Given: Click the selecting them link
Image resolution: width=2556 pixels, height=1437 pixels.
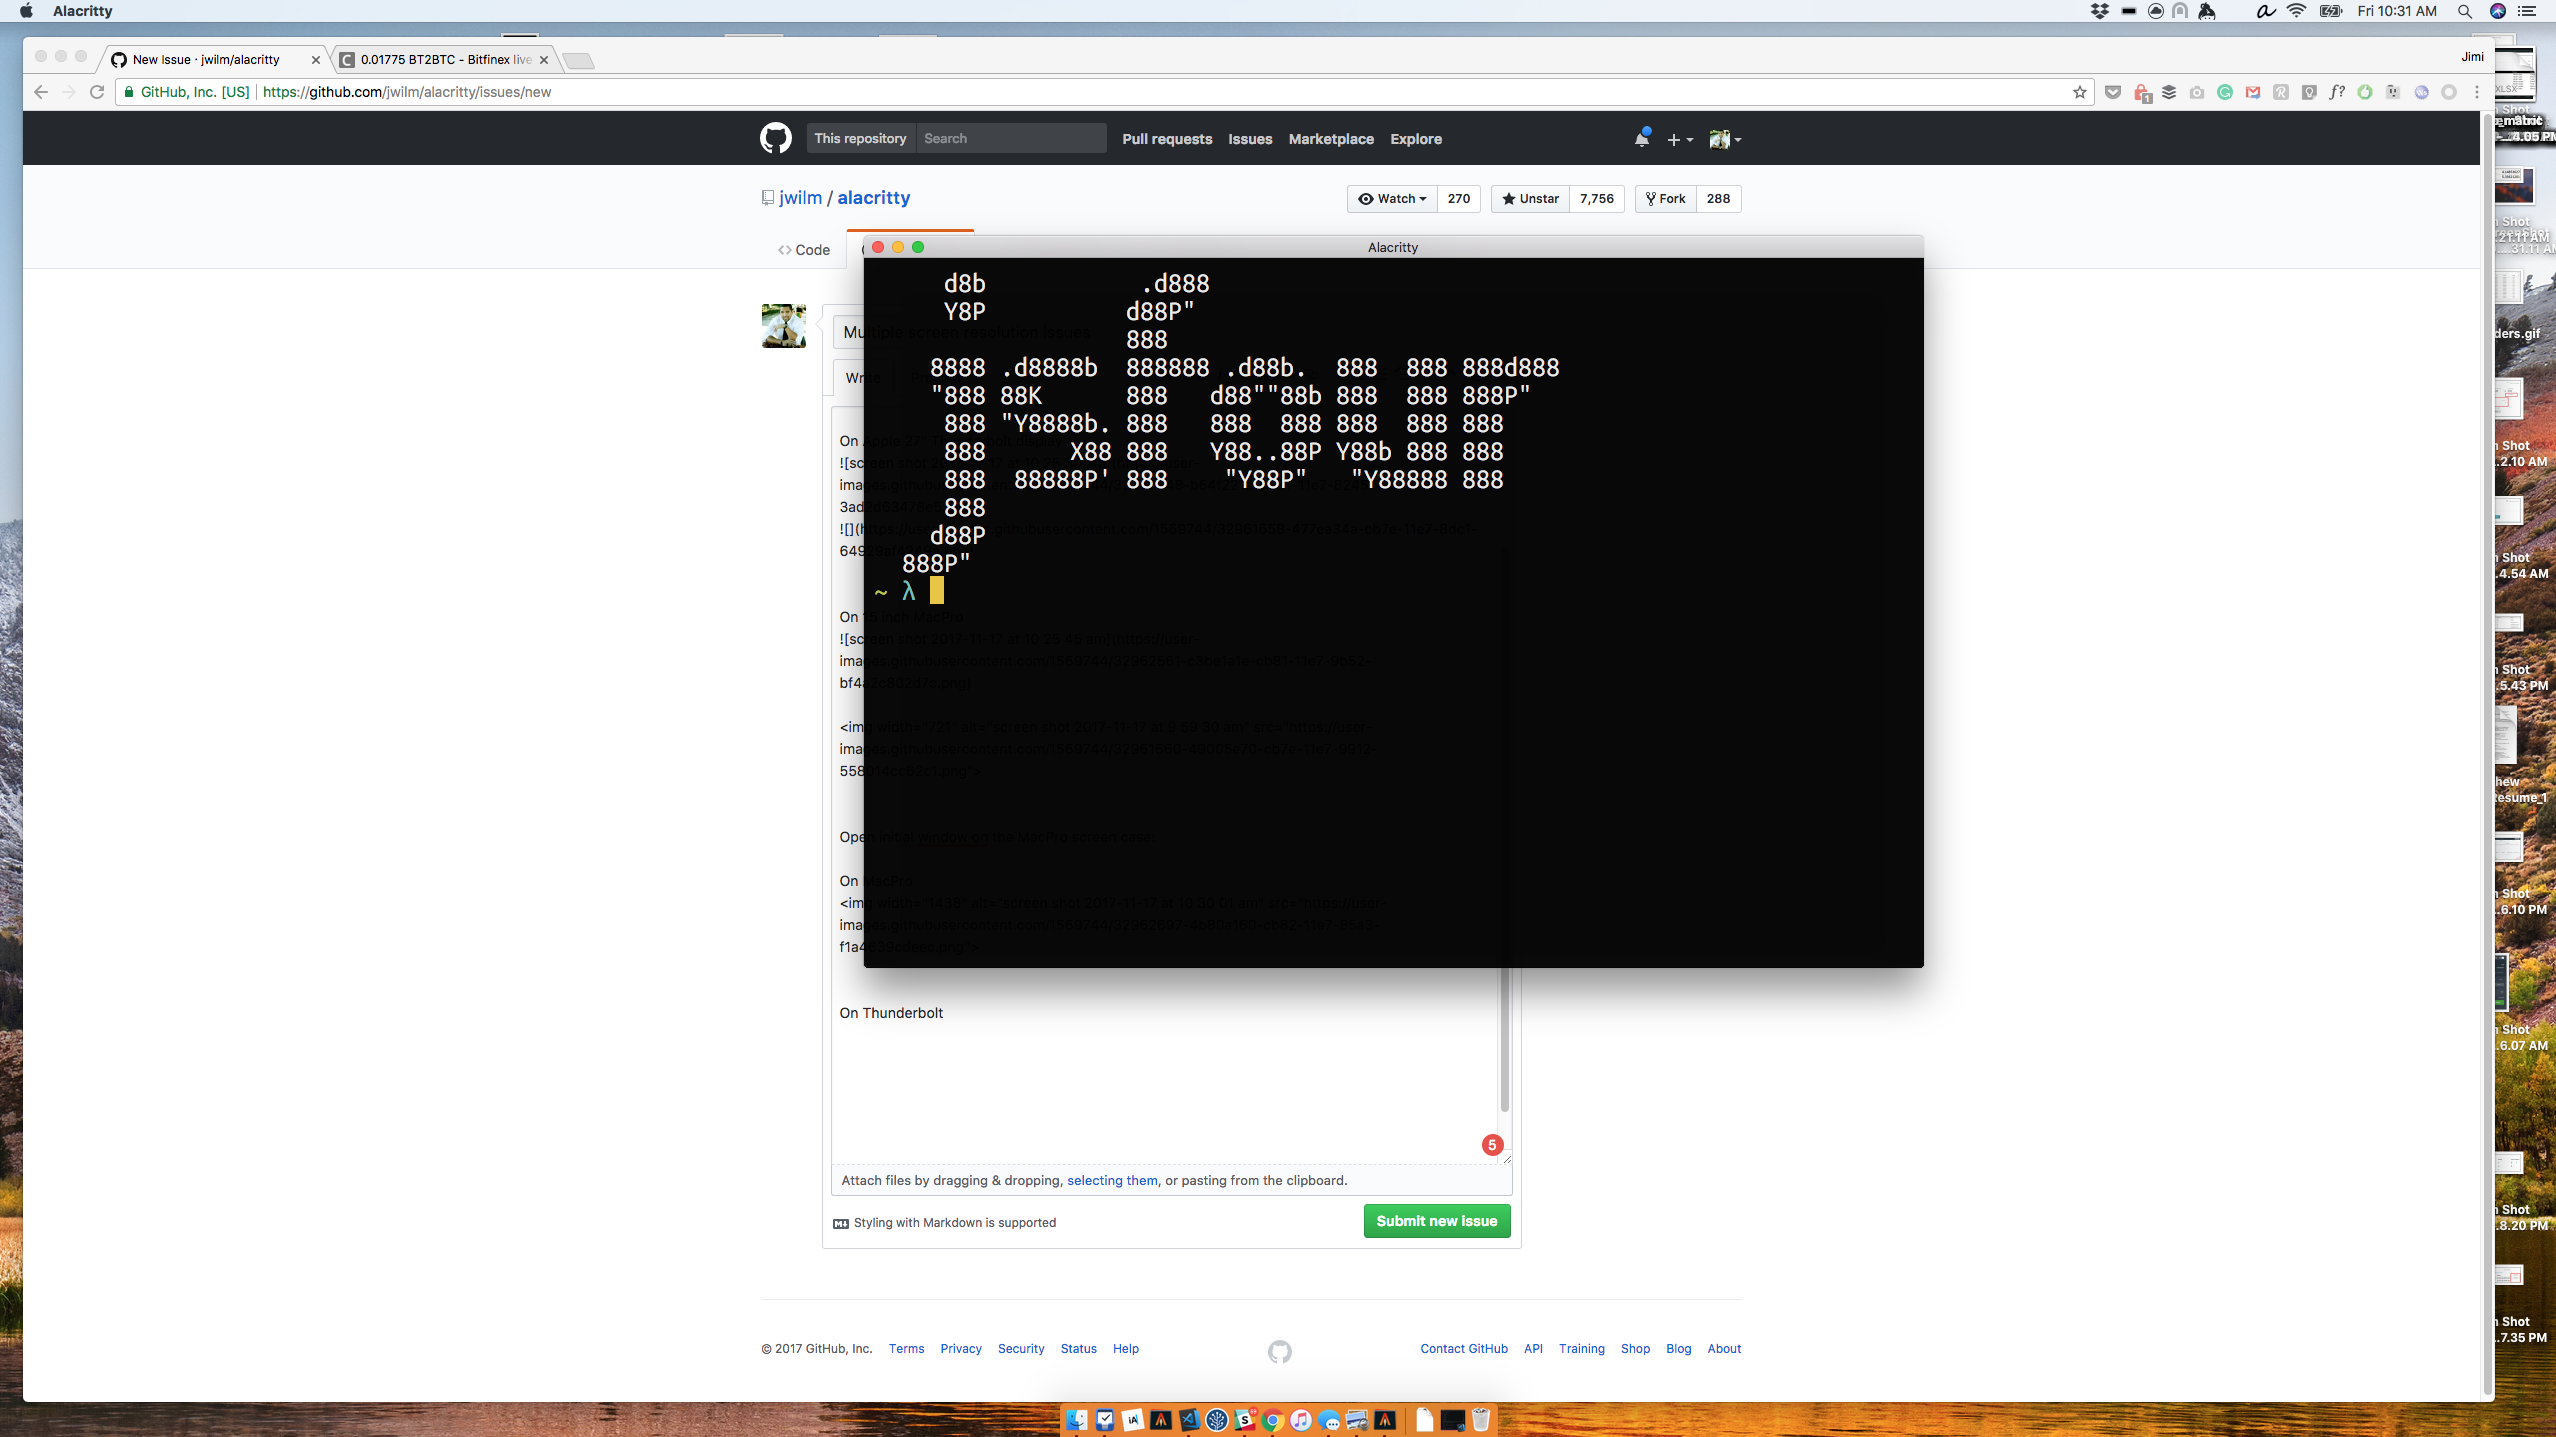Looking at the screenshot, I should point(1110,1180).
